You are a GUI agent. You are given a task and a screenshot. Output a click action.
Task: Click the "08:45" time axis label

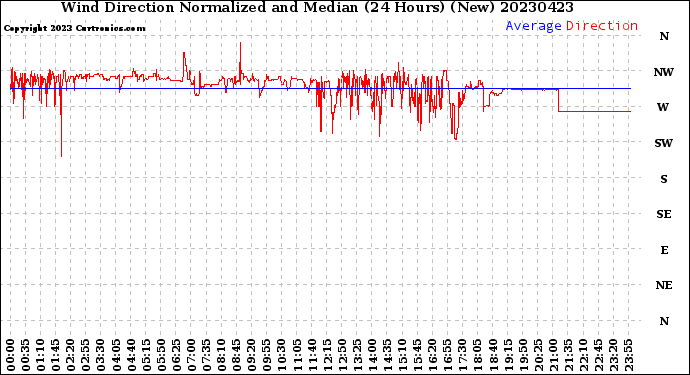point(236,355)
